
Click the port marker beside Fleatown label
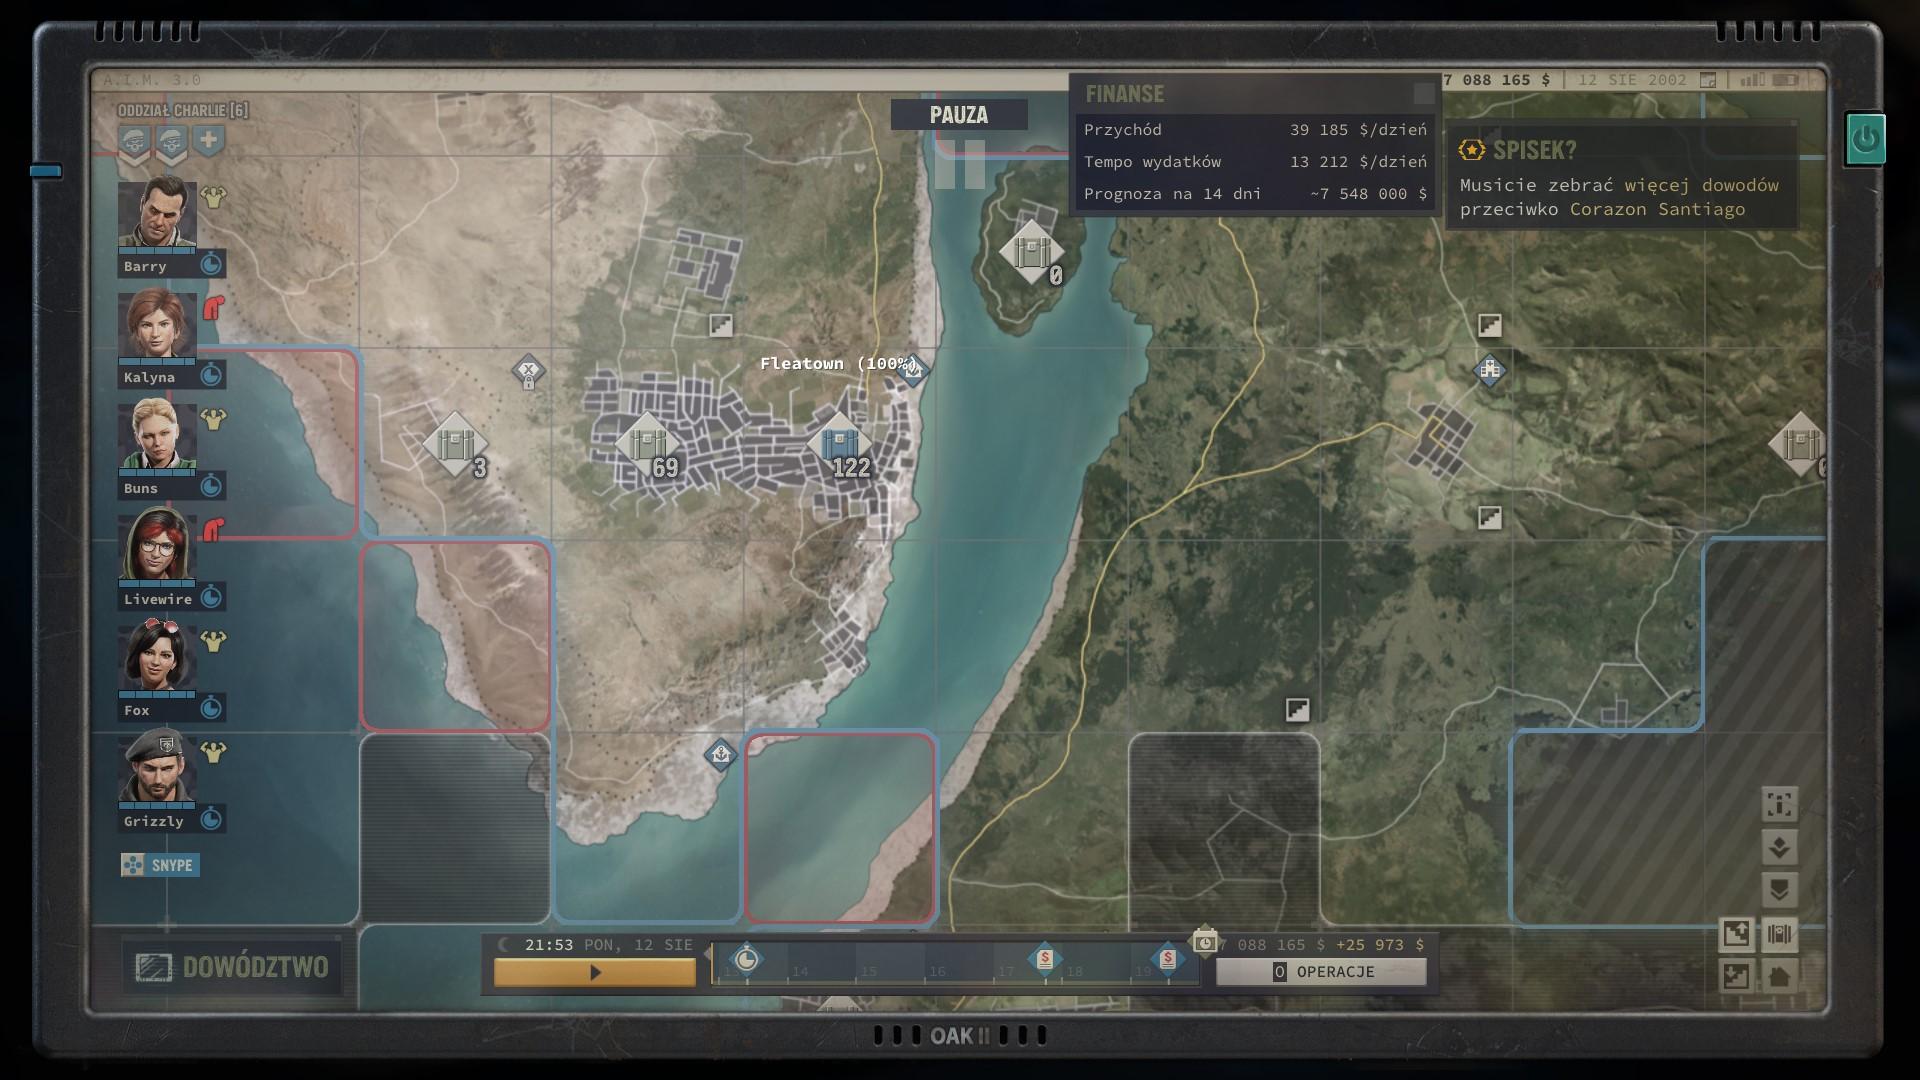coord(912,370)
